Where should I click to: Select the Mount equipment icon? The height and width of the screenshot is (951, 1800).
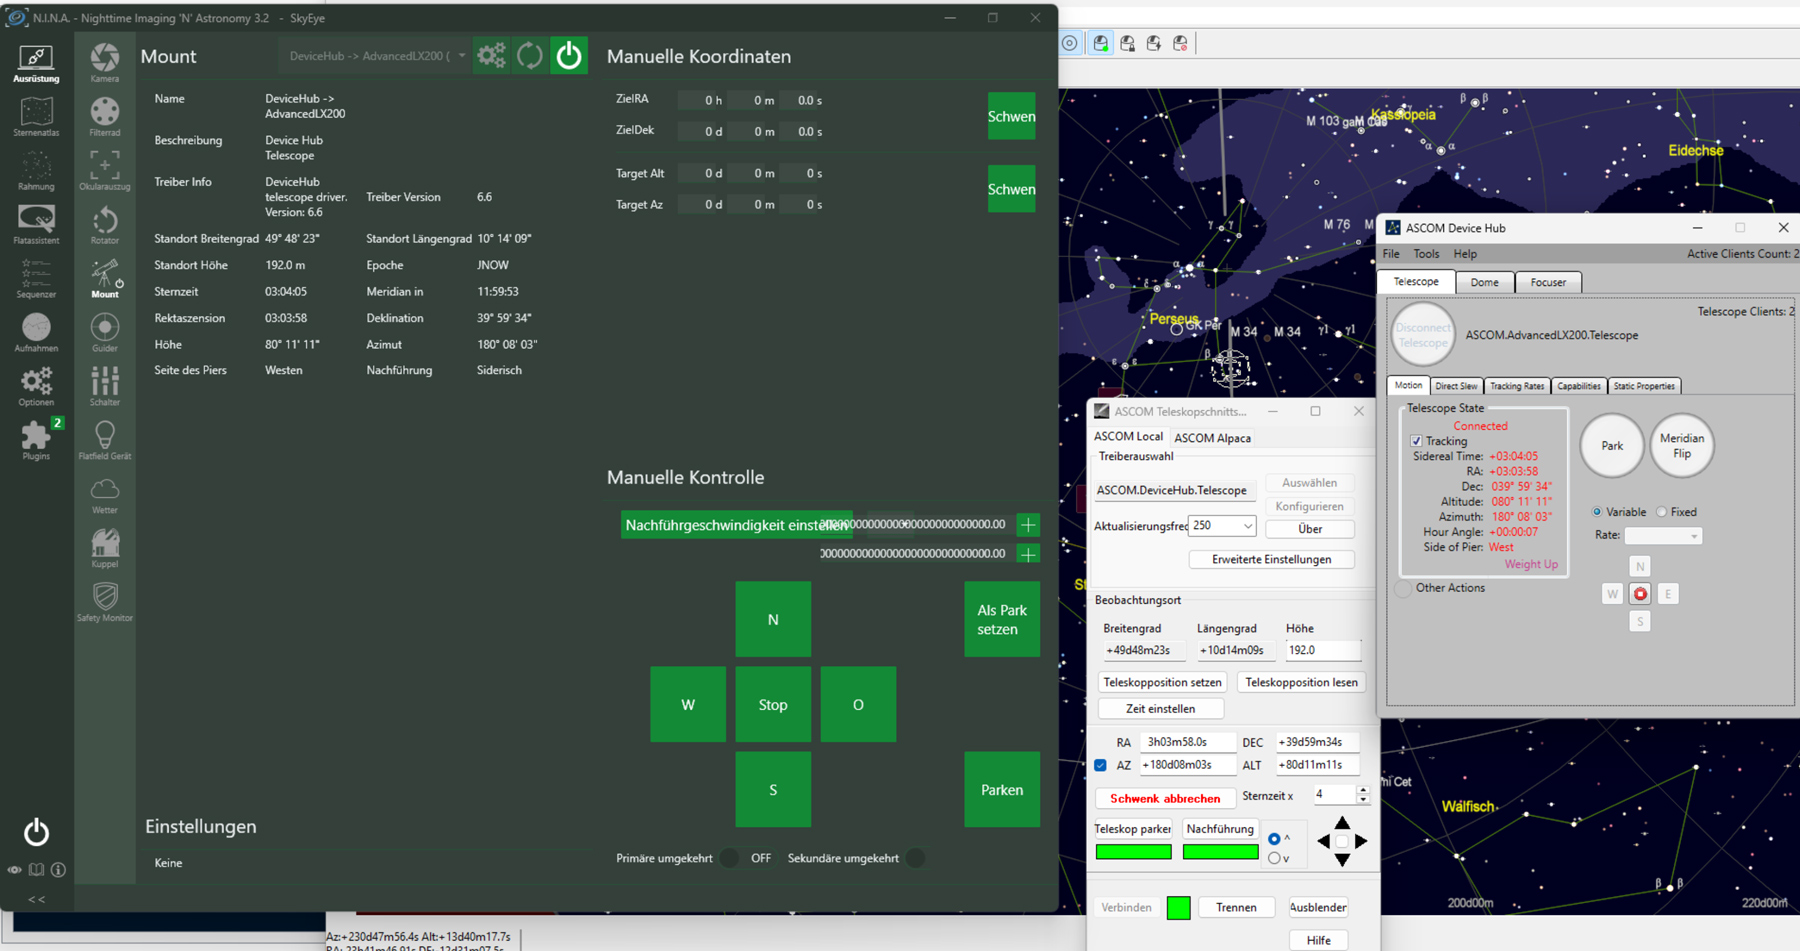point(105,279)
